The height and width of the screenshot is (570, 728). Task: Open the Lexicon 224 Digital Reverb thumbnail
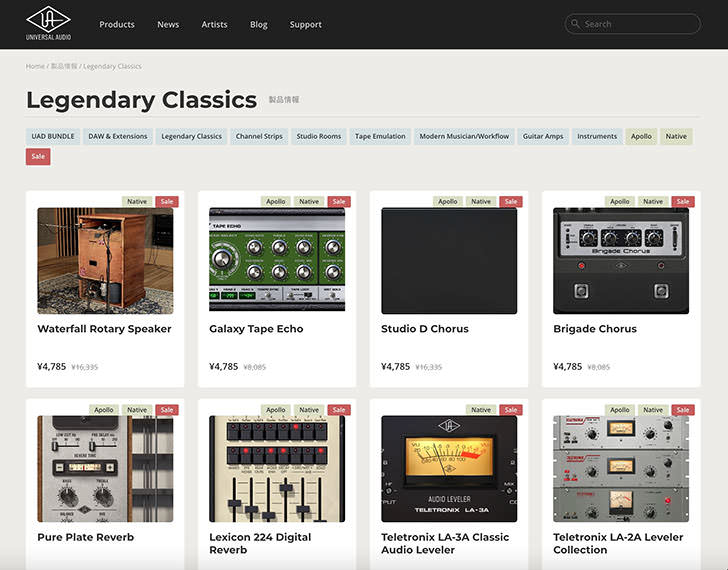coord(277,469)
